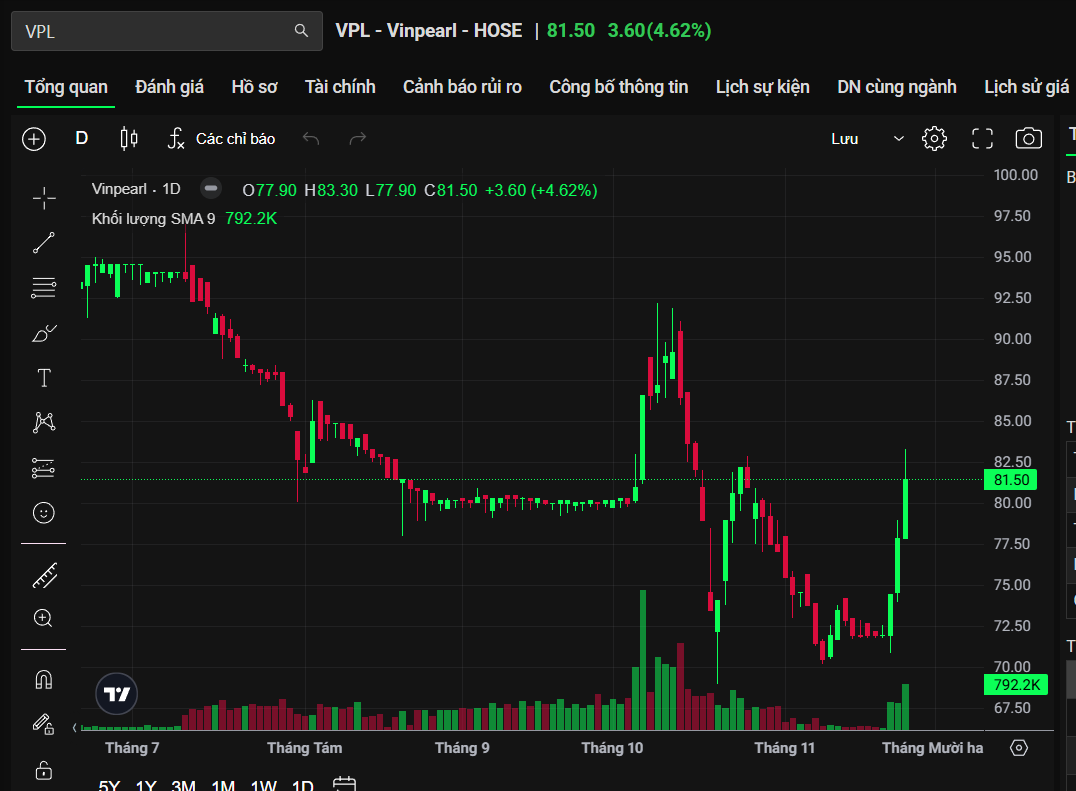Open the Fibonacci retracement tool

(44, 288)
